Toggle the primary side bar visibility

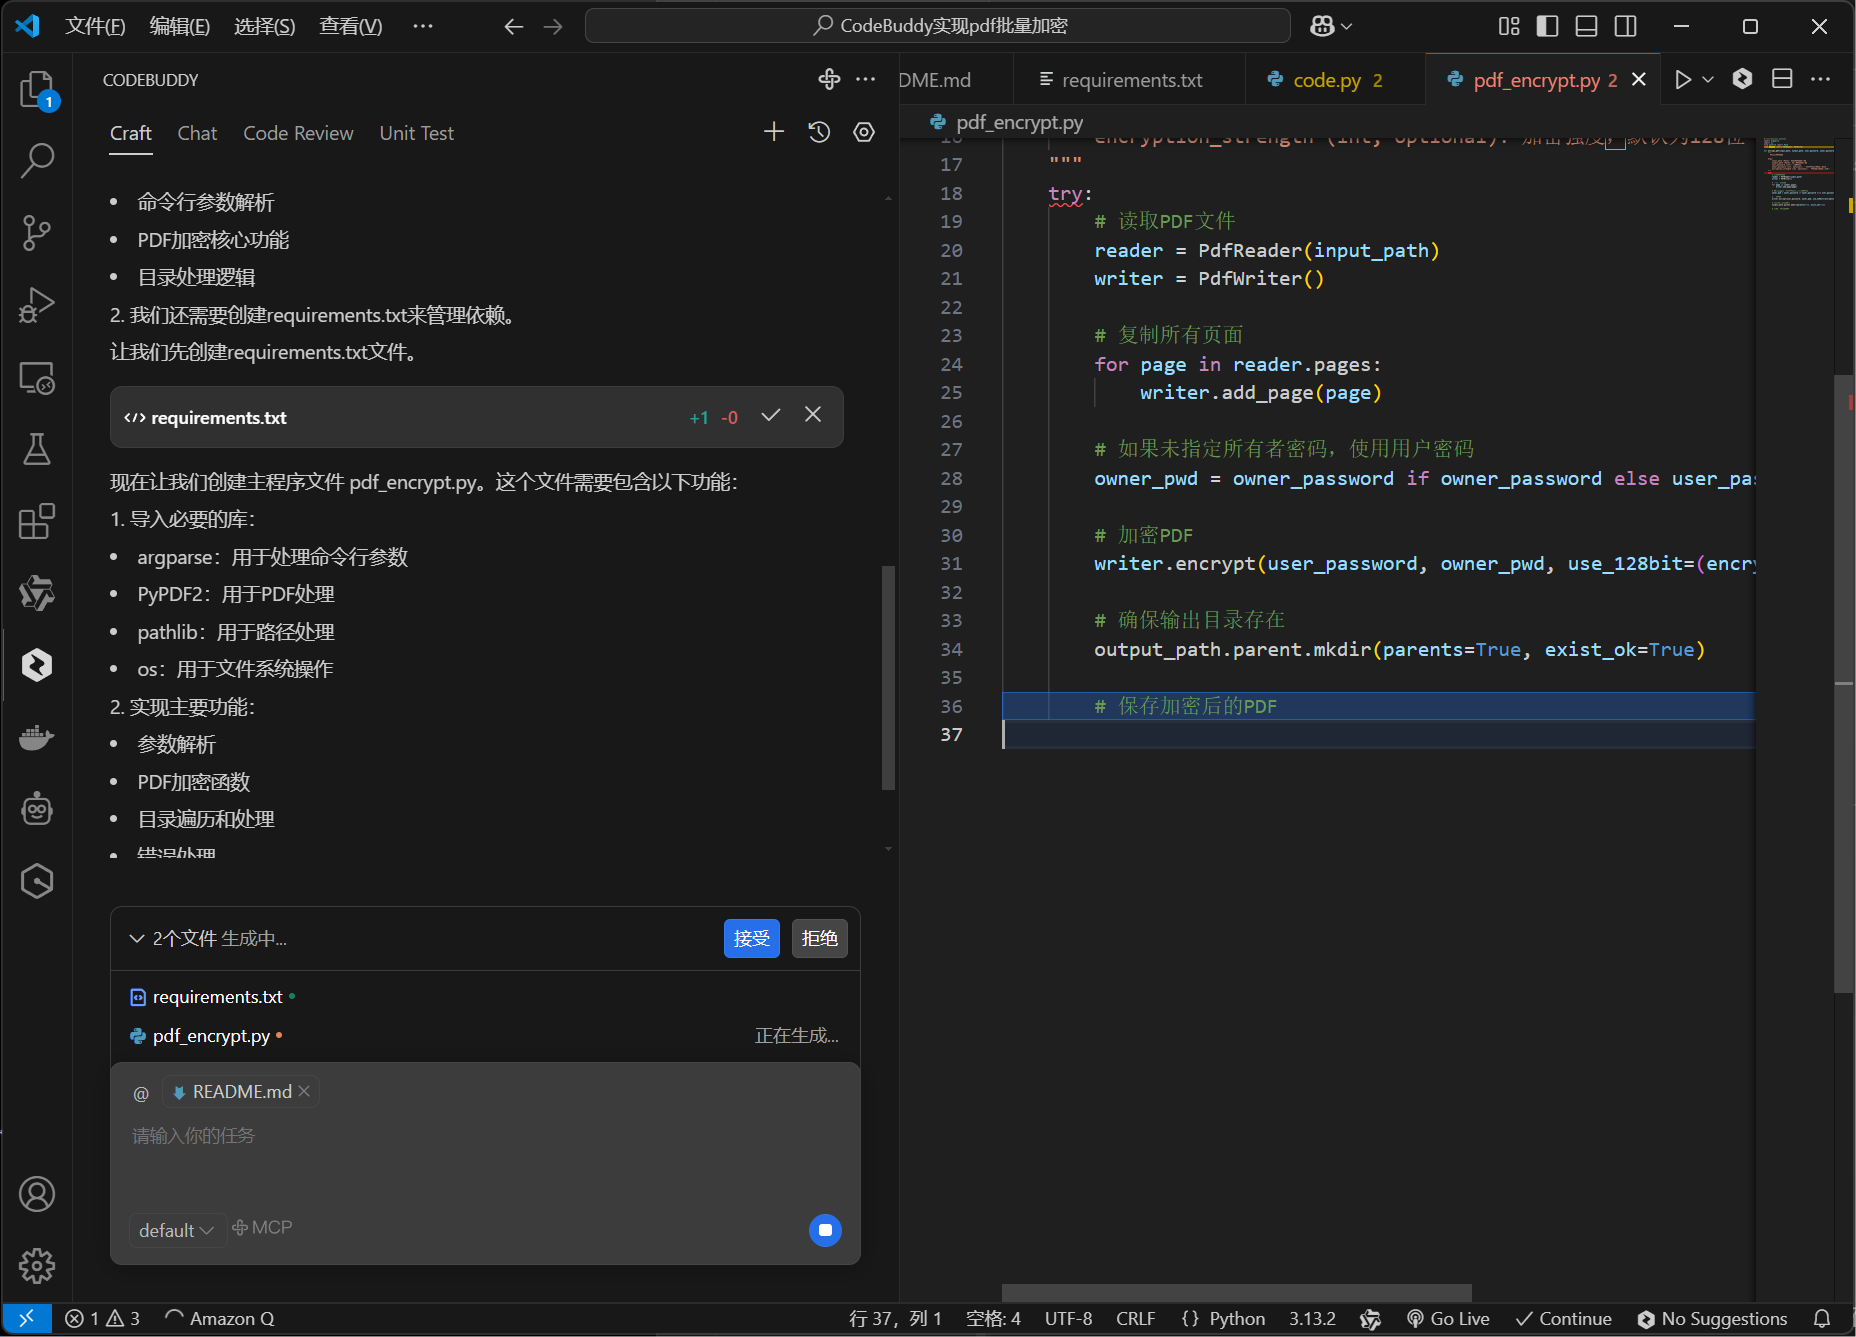(1546, 26)
